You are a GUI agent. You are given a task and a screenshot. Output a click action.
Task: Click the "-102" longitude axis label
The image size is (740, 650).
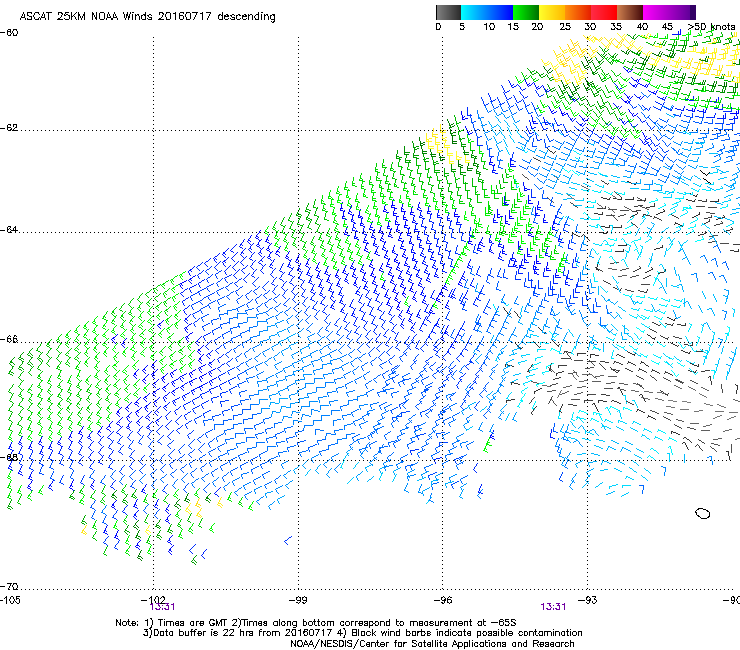point(153,600)
